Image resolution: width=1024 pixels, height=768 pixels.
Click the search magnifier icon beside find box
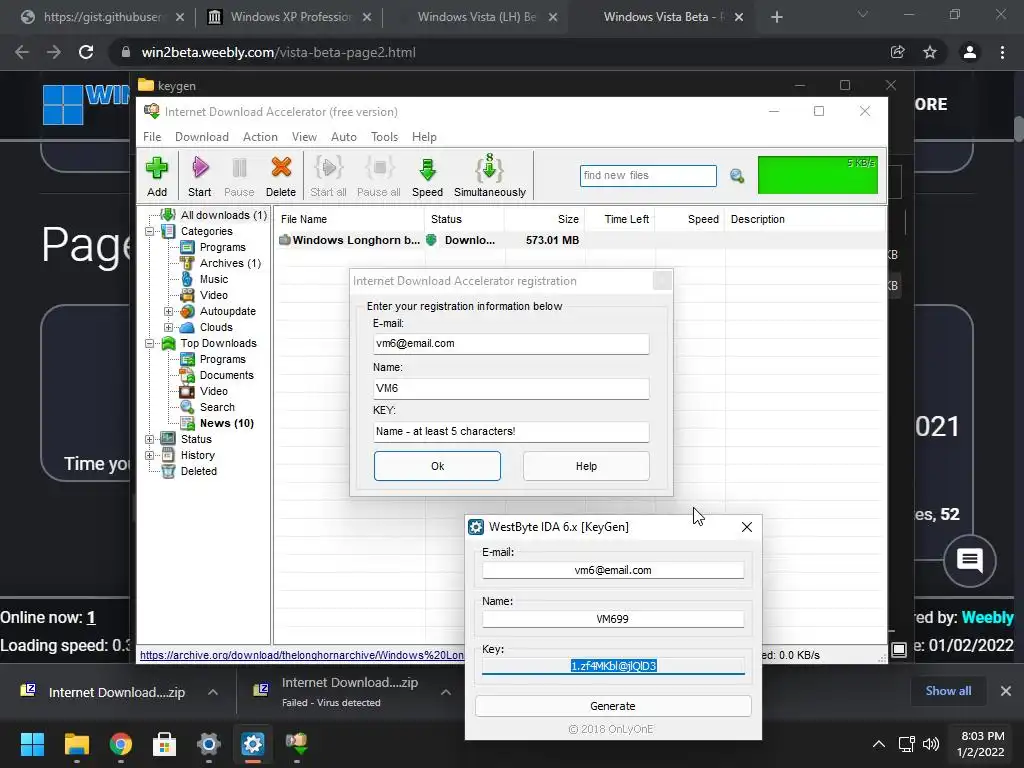737,176
